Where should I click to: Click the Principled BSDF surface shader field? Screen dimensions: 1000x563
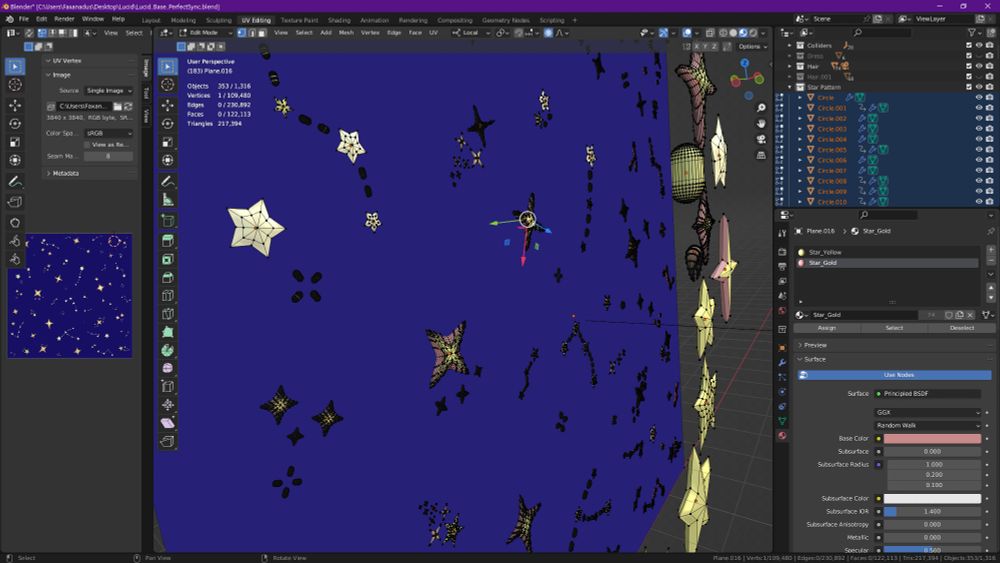(x=928, y=394)
